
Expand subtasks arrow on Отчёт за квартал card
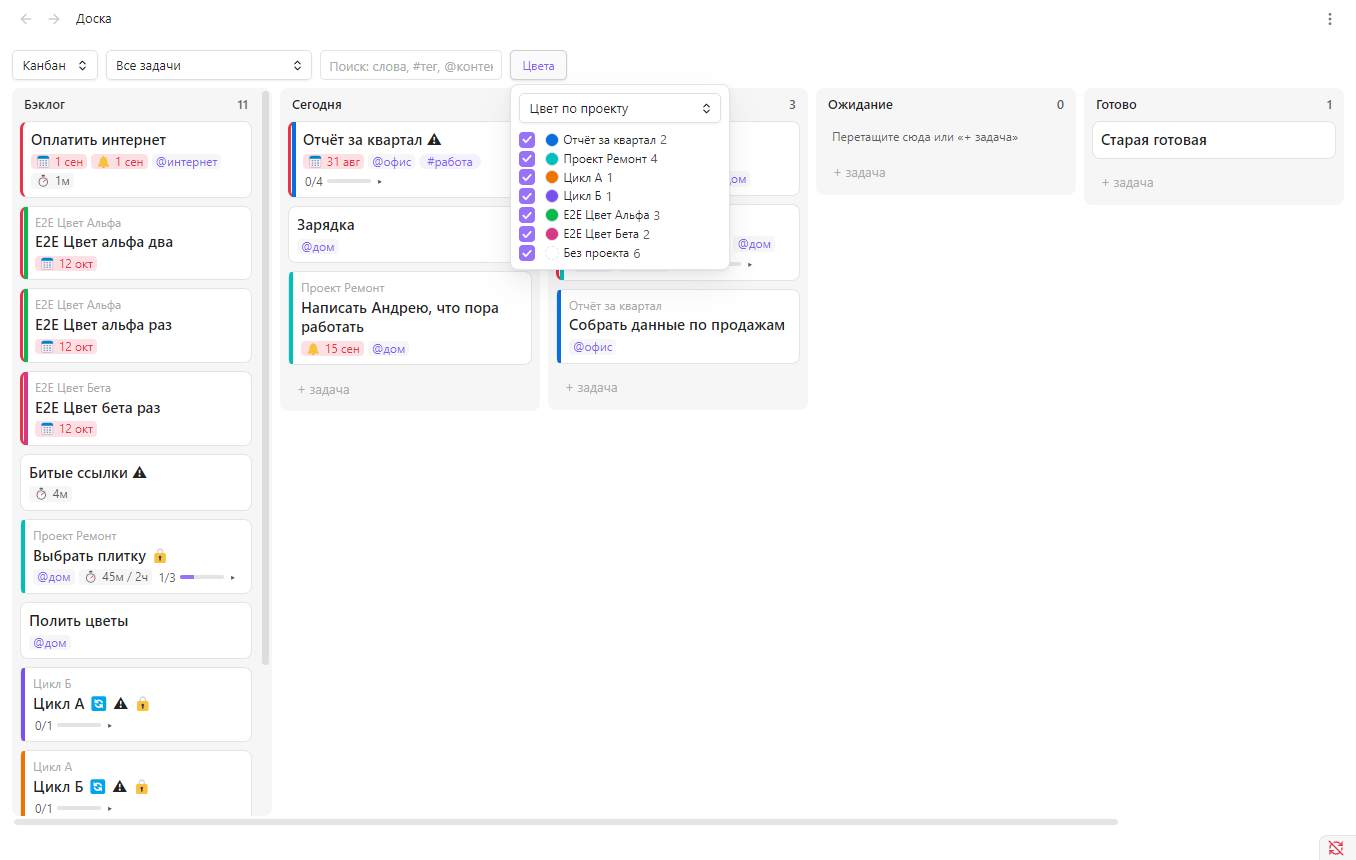pyautogui.click(x=380, y=182)
